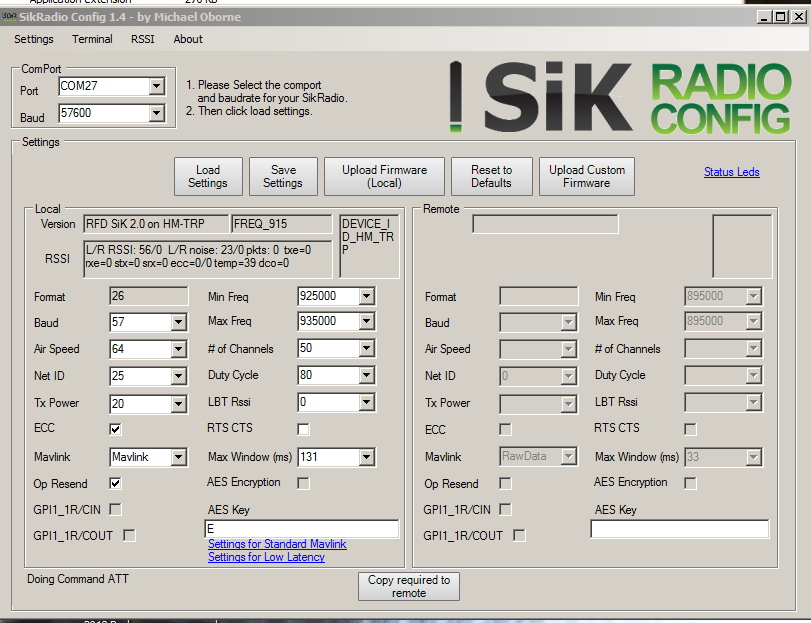Click DEVICE_ID_HM_TRP text box

coord(369,247)
